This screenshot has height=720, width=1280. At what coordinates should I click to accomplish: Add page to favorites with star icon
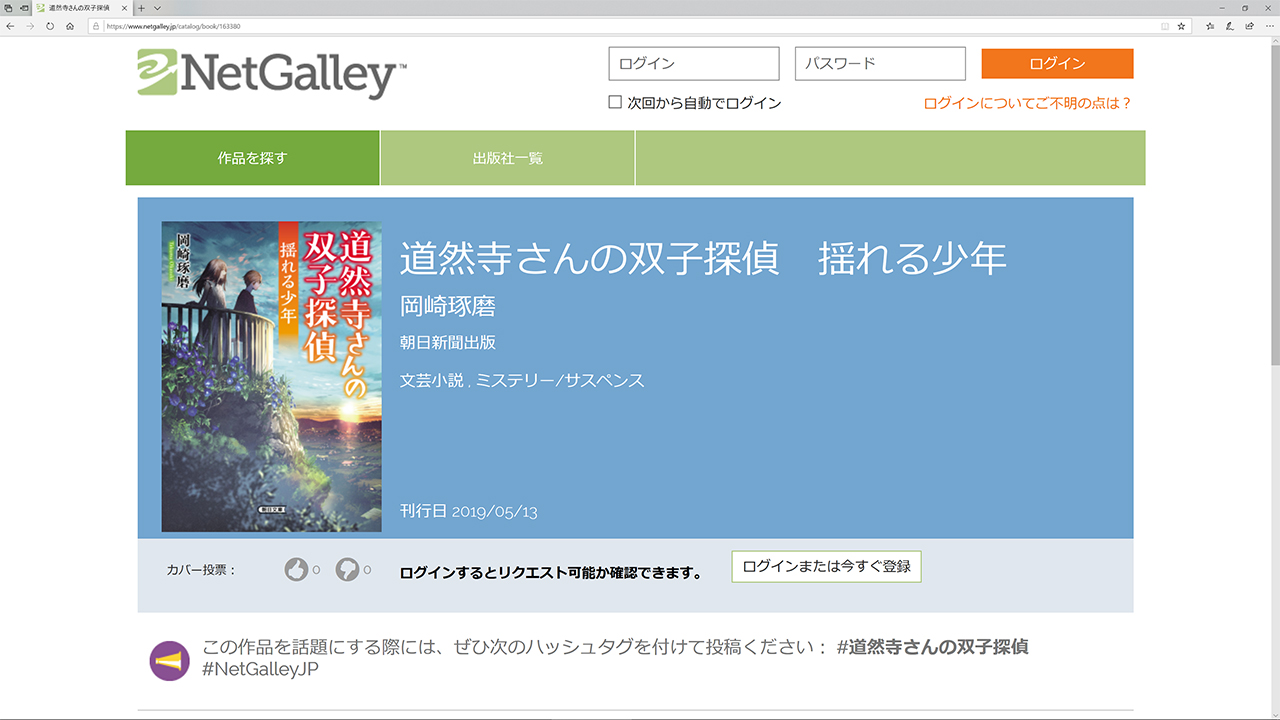[1181, 26]
